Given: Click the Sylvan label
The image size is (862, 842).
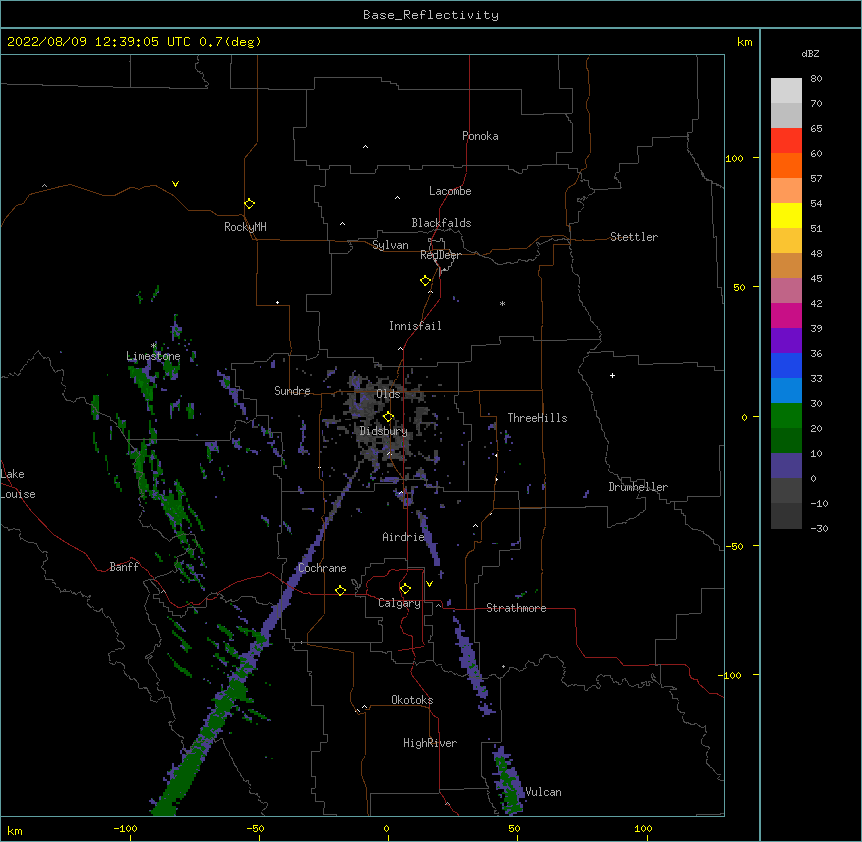Looking at the screenshot, I should 390,245.
